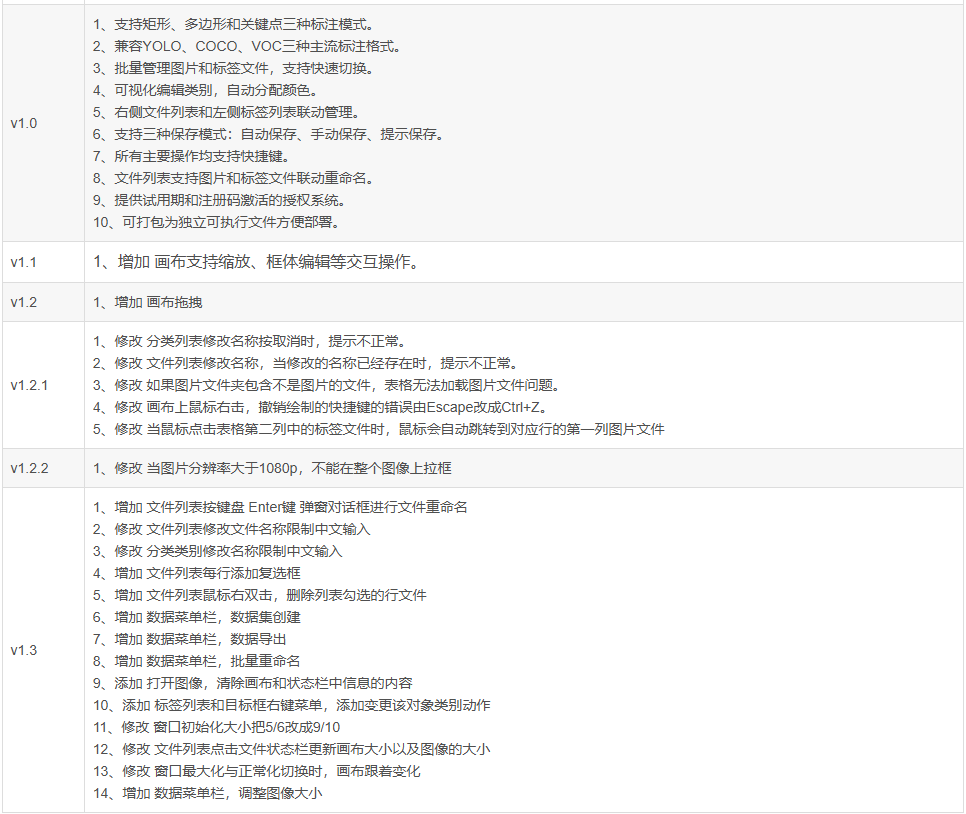Click the v1.2.1 version cell
966x814 pixels.
(29, 385)
